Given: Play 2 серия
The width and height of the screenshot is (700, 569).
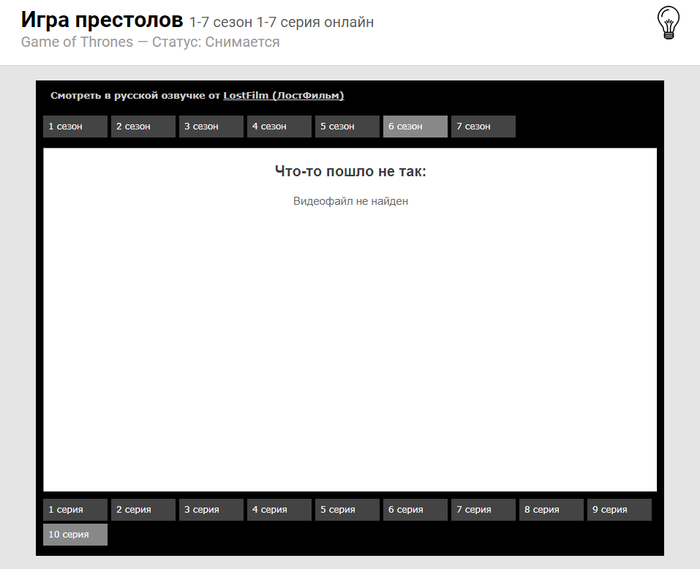Looking at the screenshot, I should (x=143, y=510).
